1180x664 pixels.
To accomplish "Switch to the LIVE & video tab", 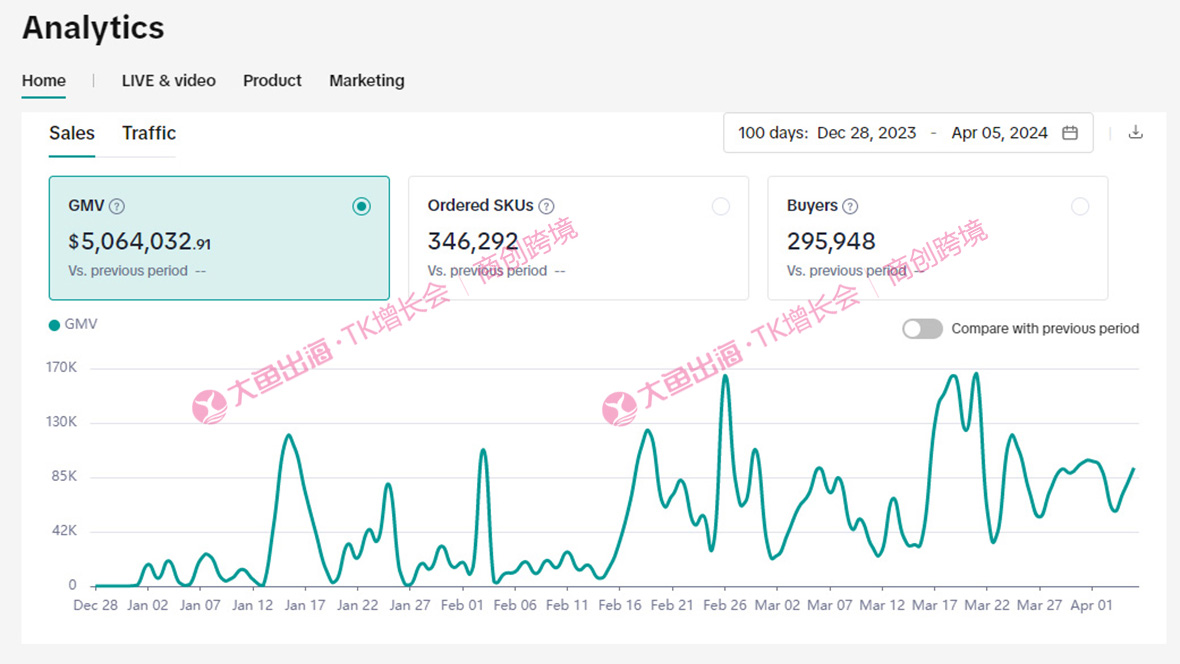I will [x=168, y=81].
